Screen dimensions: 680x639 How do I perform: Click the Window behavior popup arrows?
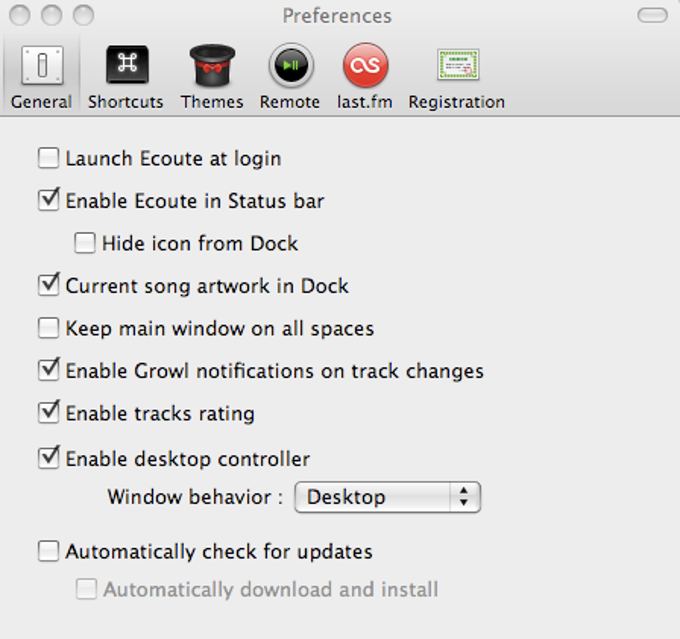(x=464, y=497)
